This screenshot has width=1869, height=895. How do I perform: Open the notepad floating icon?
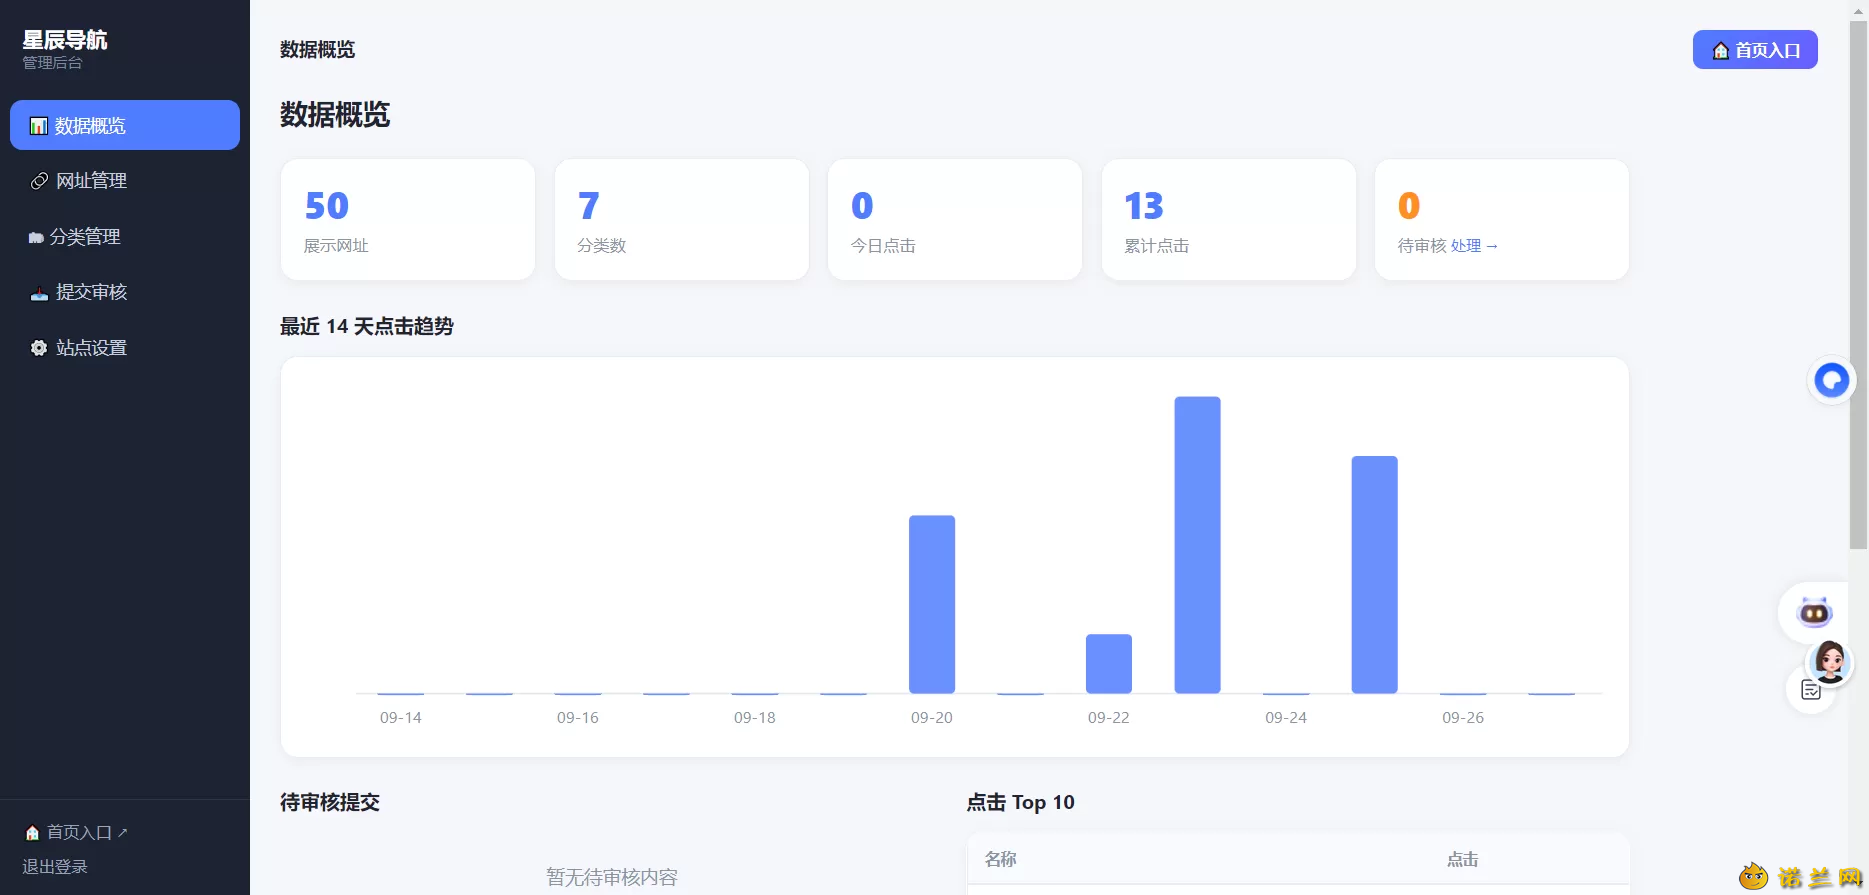(x=1810, y=690)
